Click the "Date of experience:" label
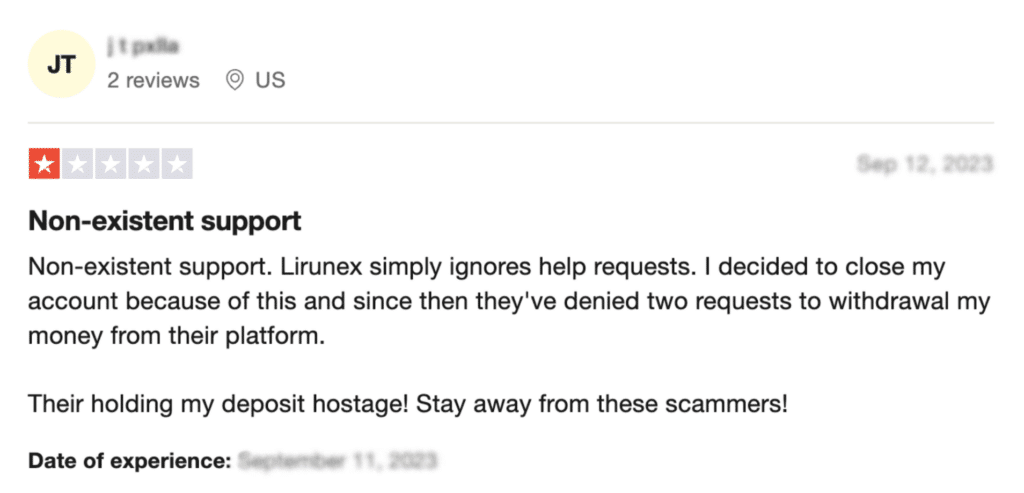Image resolution: width=1024 pixels, height=493 pixels. click(130, 462)
